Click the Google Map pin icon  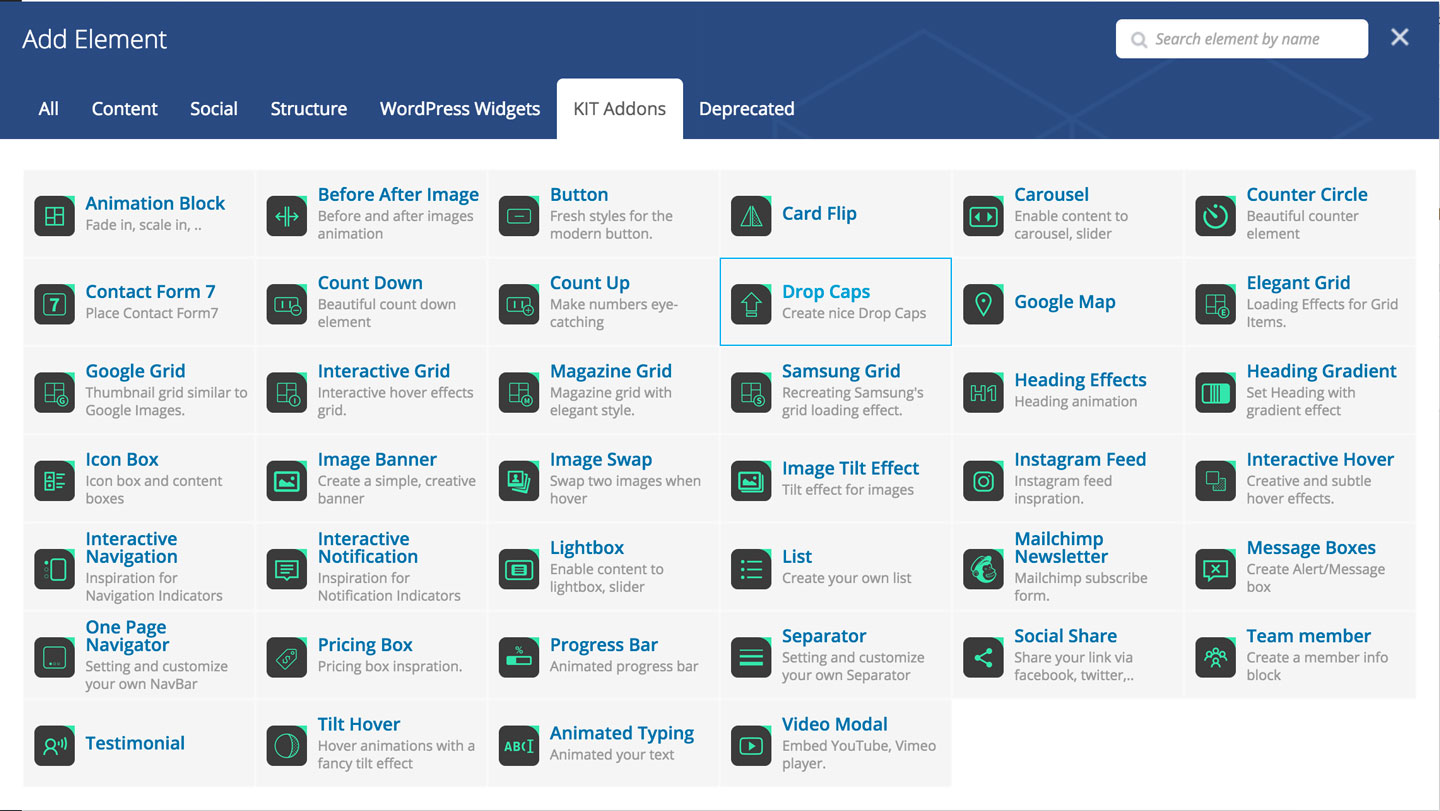click(x=983, y=304)
